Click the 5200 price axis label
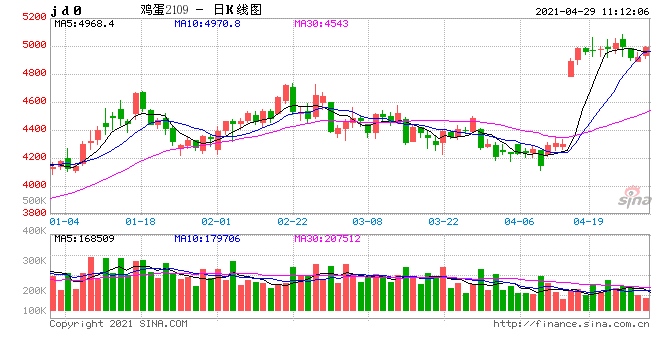 coord(34,17)
